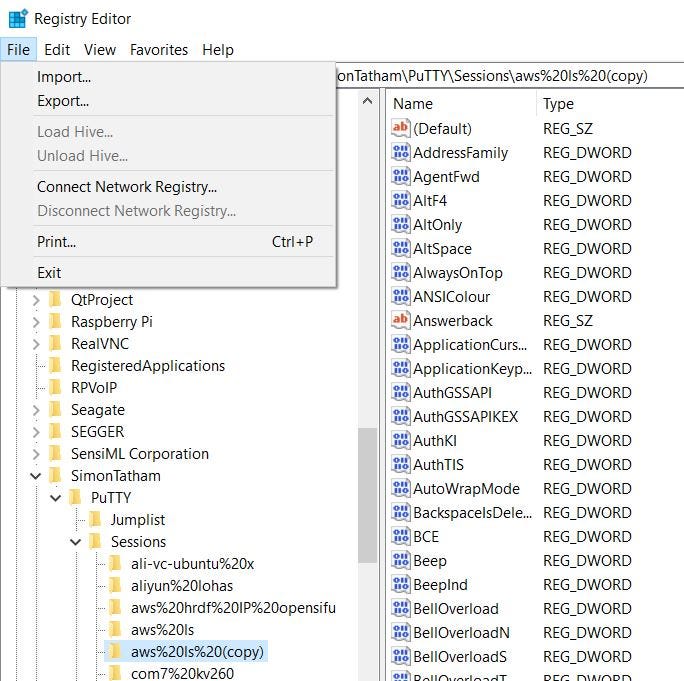Choose Print... from the File menu
This screenshot has height=681, width=684.
pos(169,242)
